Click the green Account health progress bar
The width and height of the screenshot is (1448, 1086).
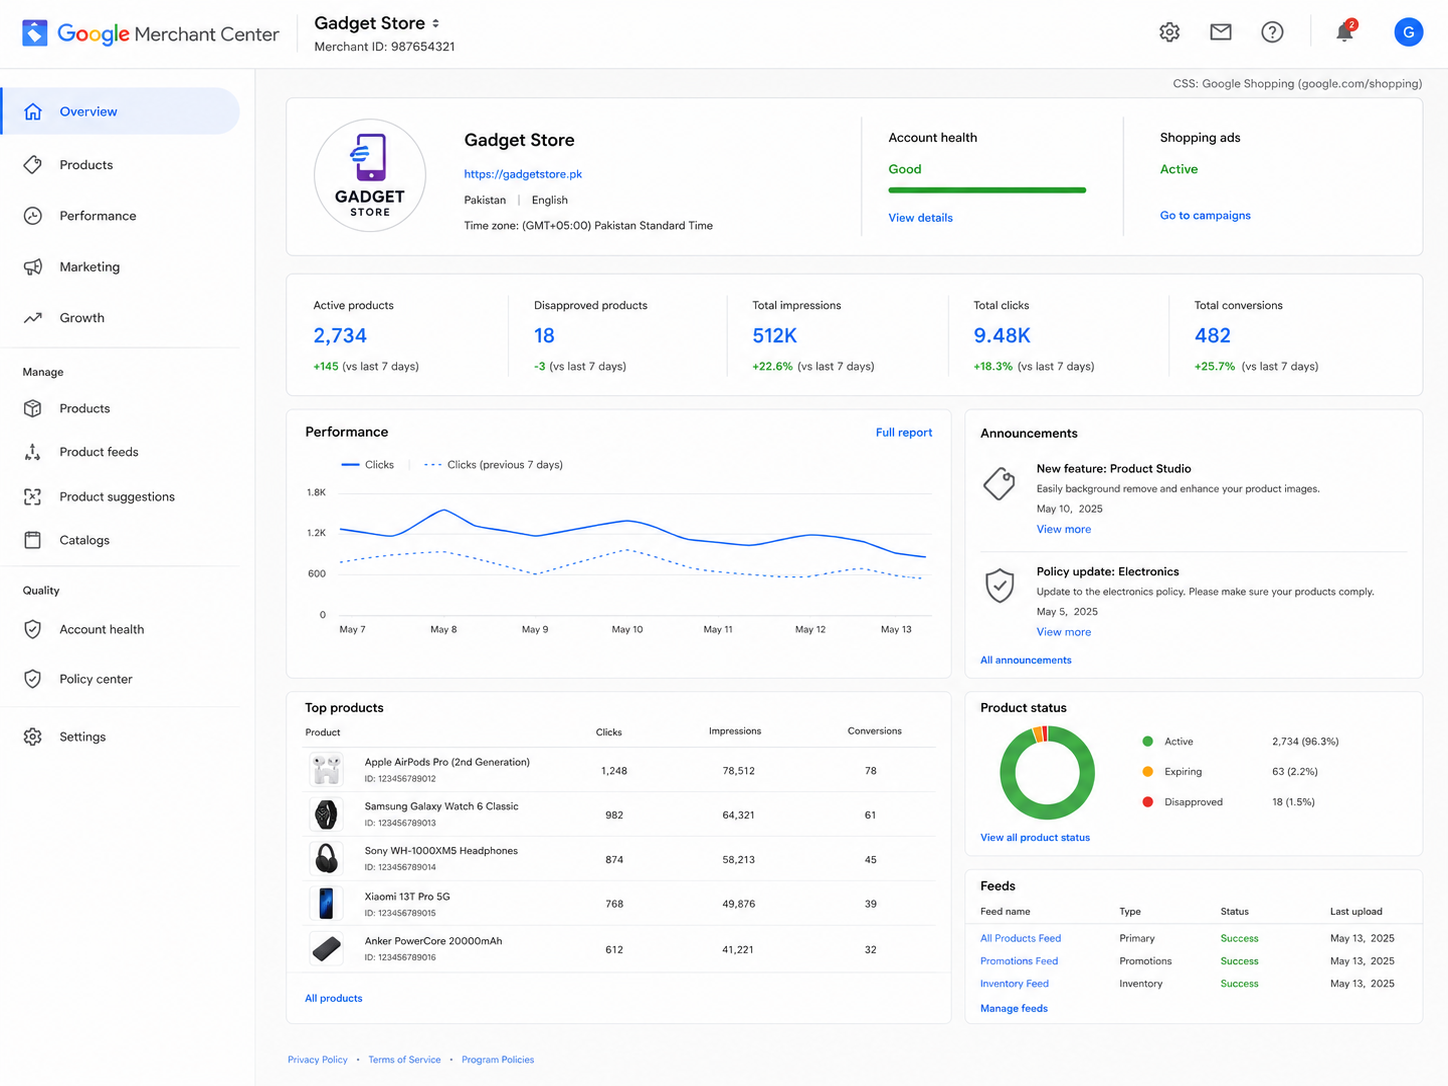987,190
